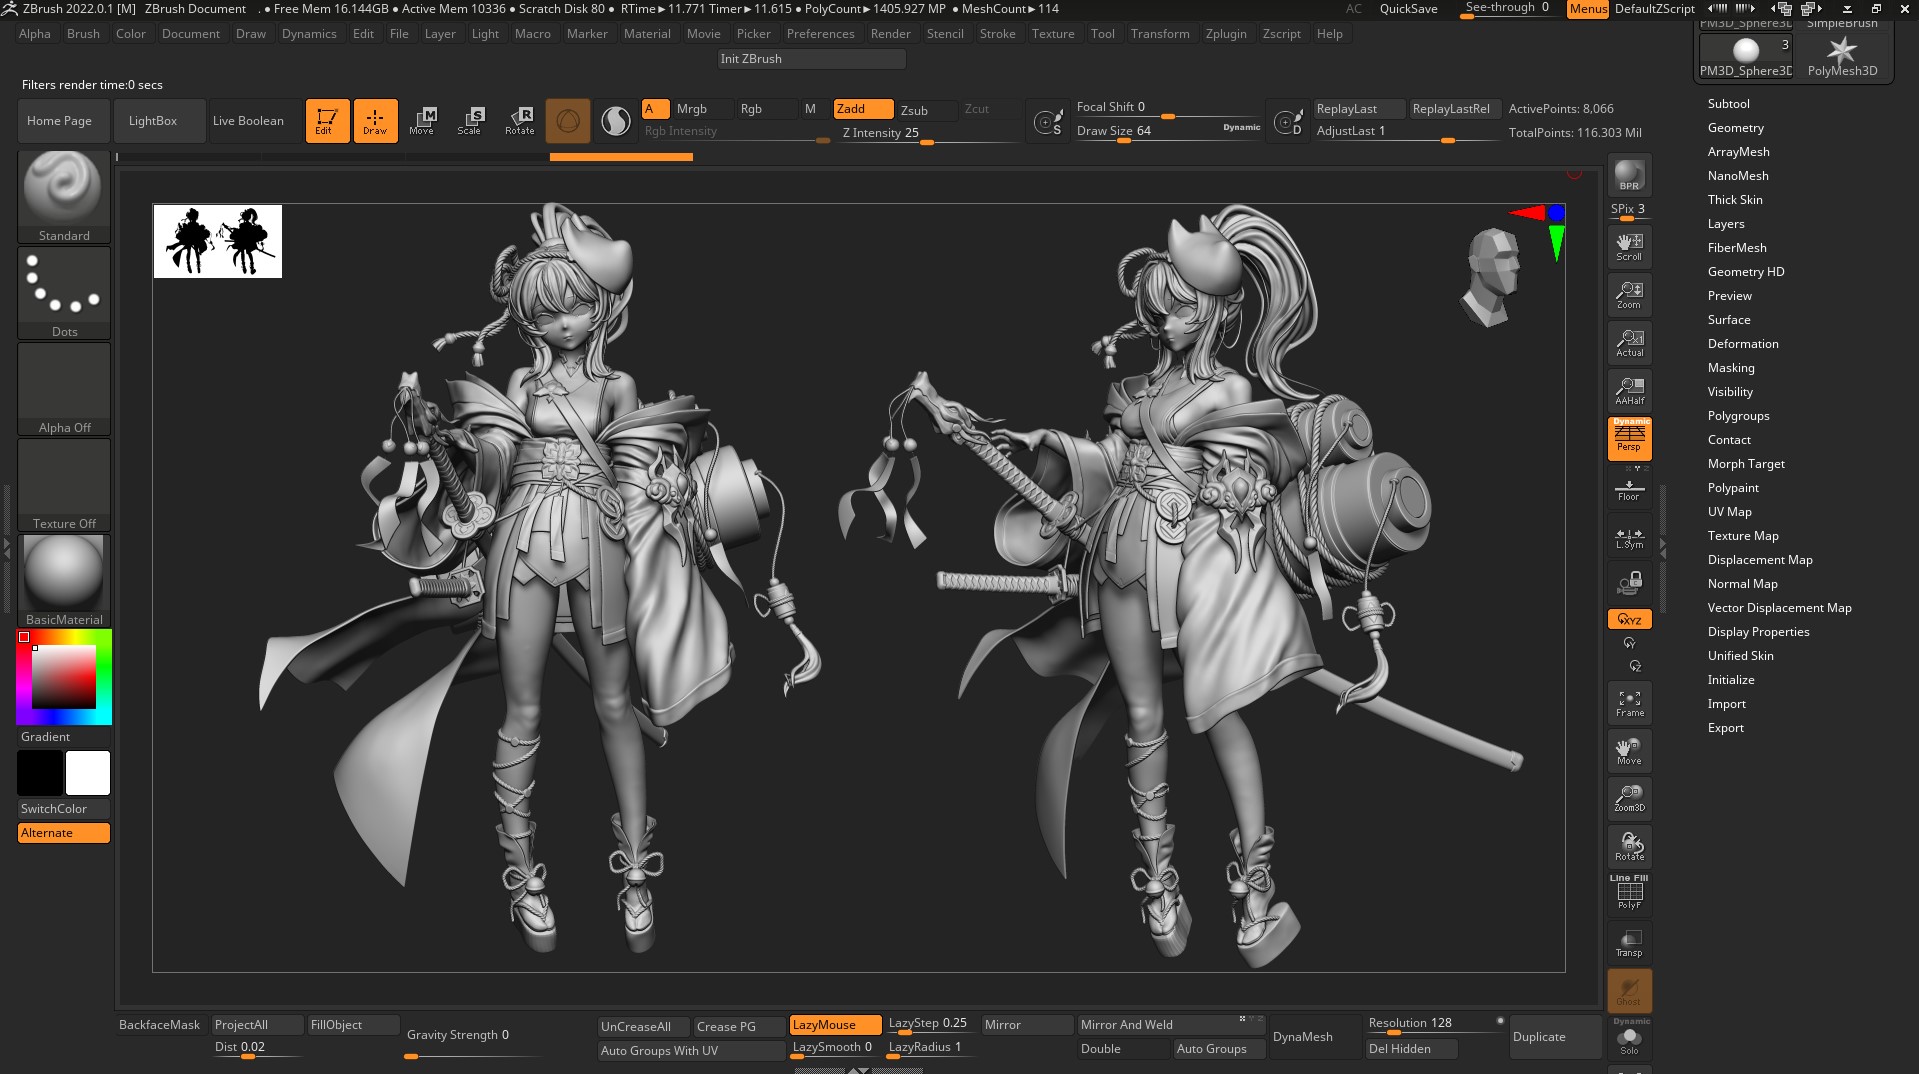
Task: Click the Frame mesh icon
Action: pos(1629,703)
